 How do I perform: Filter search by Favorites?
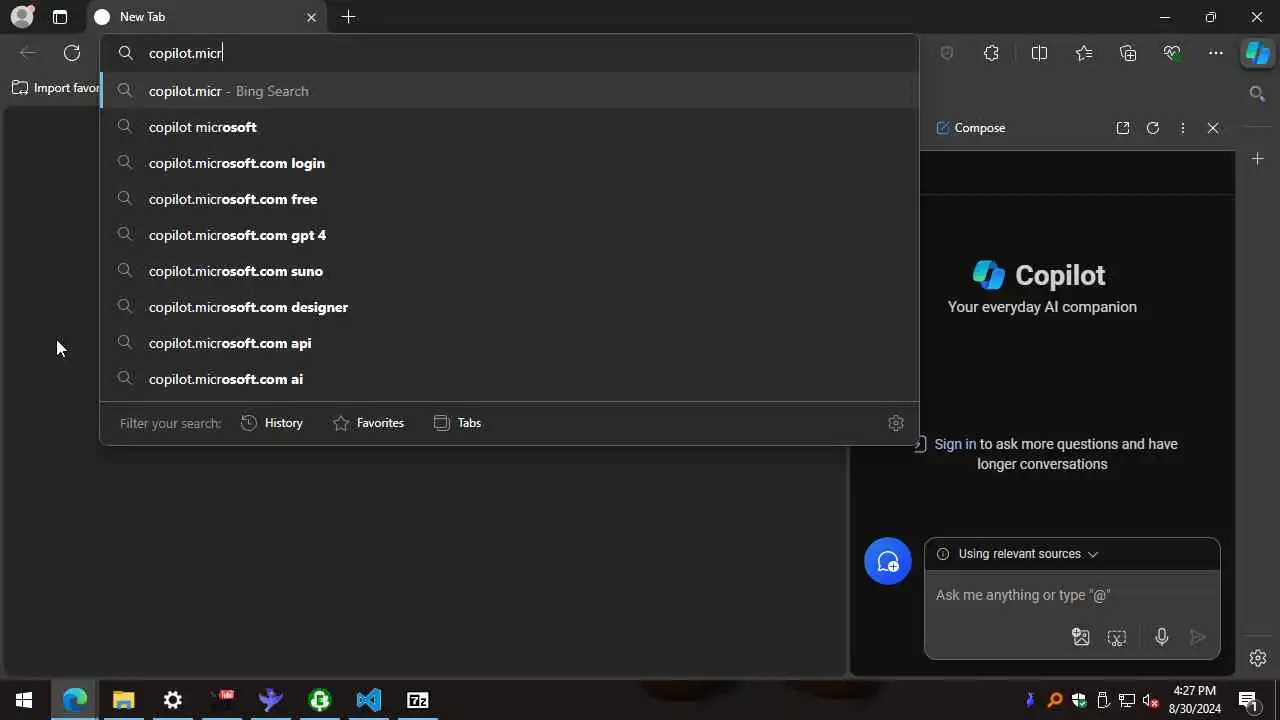tap(368, 423)
